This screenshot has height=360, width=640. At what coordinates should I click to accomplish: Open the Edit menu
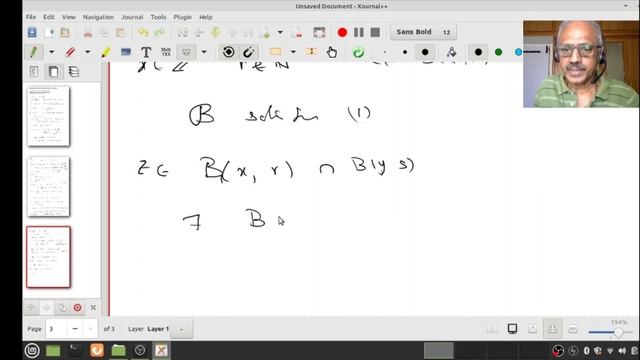tap(49, 17)
